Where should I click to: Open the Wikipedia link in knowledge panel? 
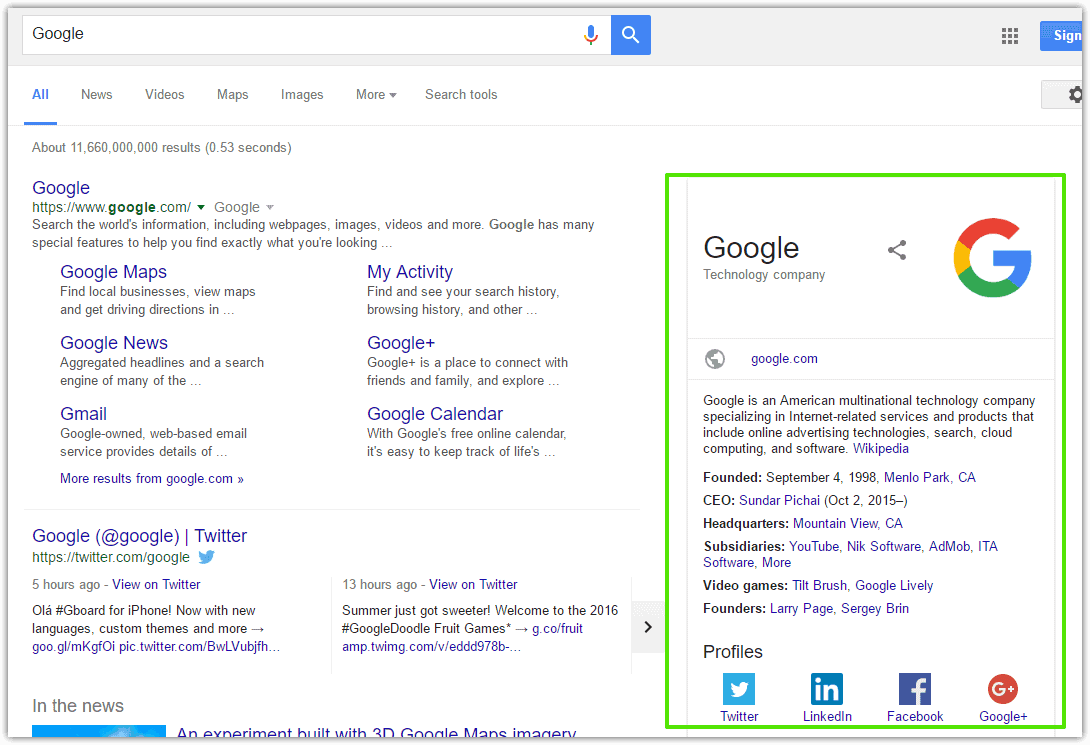click(880, 448)
